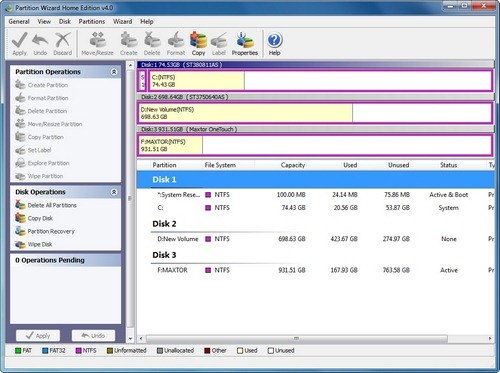Choose Copy Disk operation
500x373 pixels.
coord(34,218)
